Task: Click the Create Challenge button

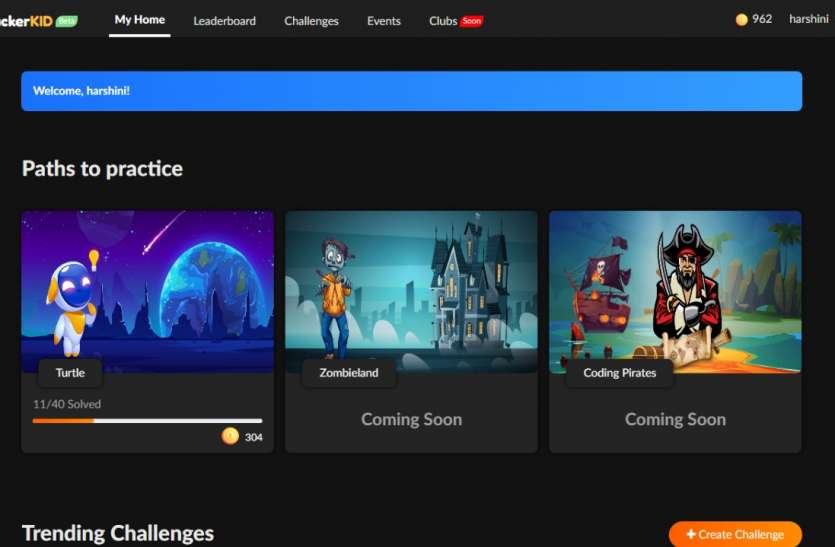Action: pyautogui.click(x=735, y=534)
